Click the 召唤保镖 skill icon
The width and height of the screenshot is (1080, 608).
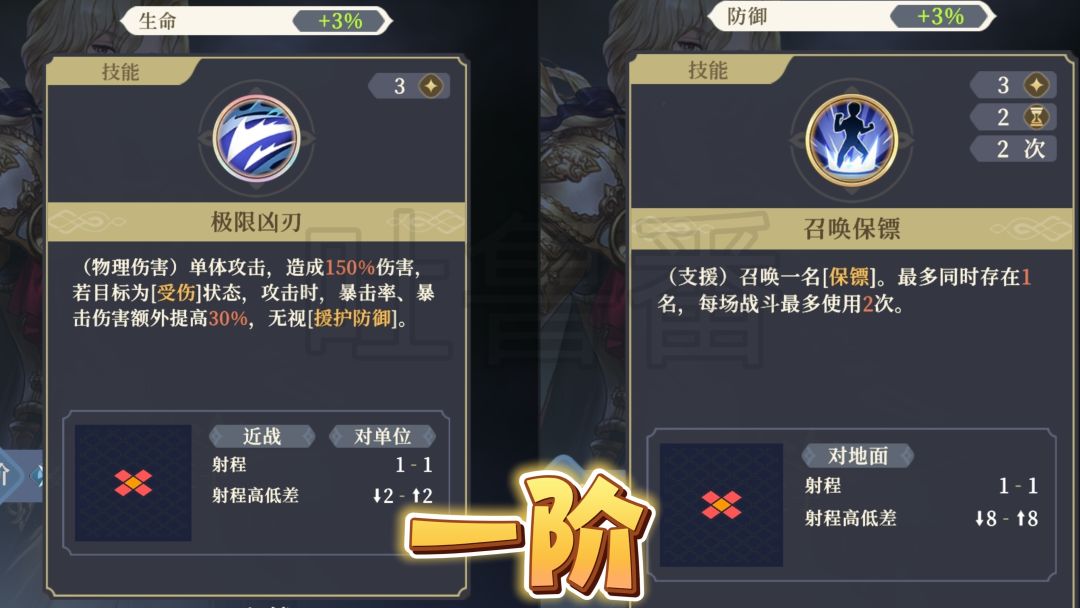[x=851, y=140]
